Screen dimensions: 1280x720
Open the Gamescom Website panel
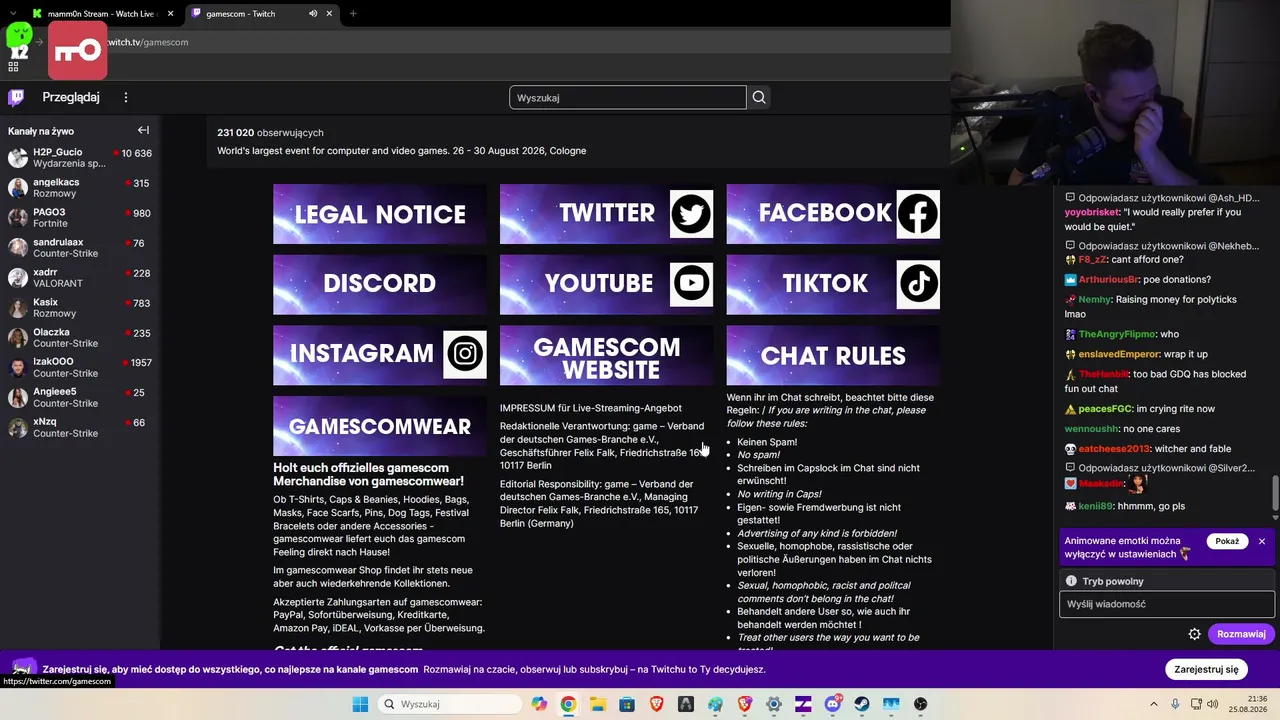pyautogui.click(x=607, y=355)
